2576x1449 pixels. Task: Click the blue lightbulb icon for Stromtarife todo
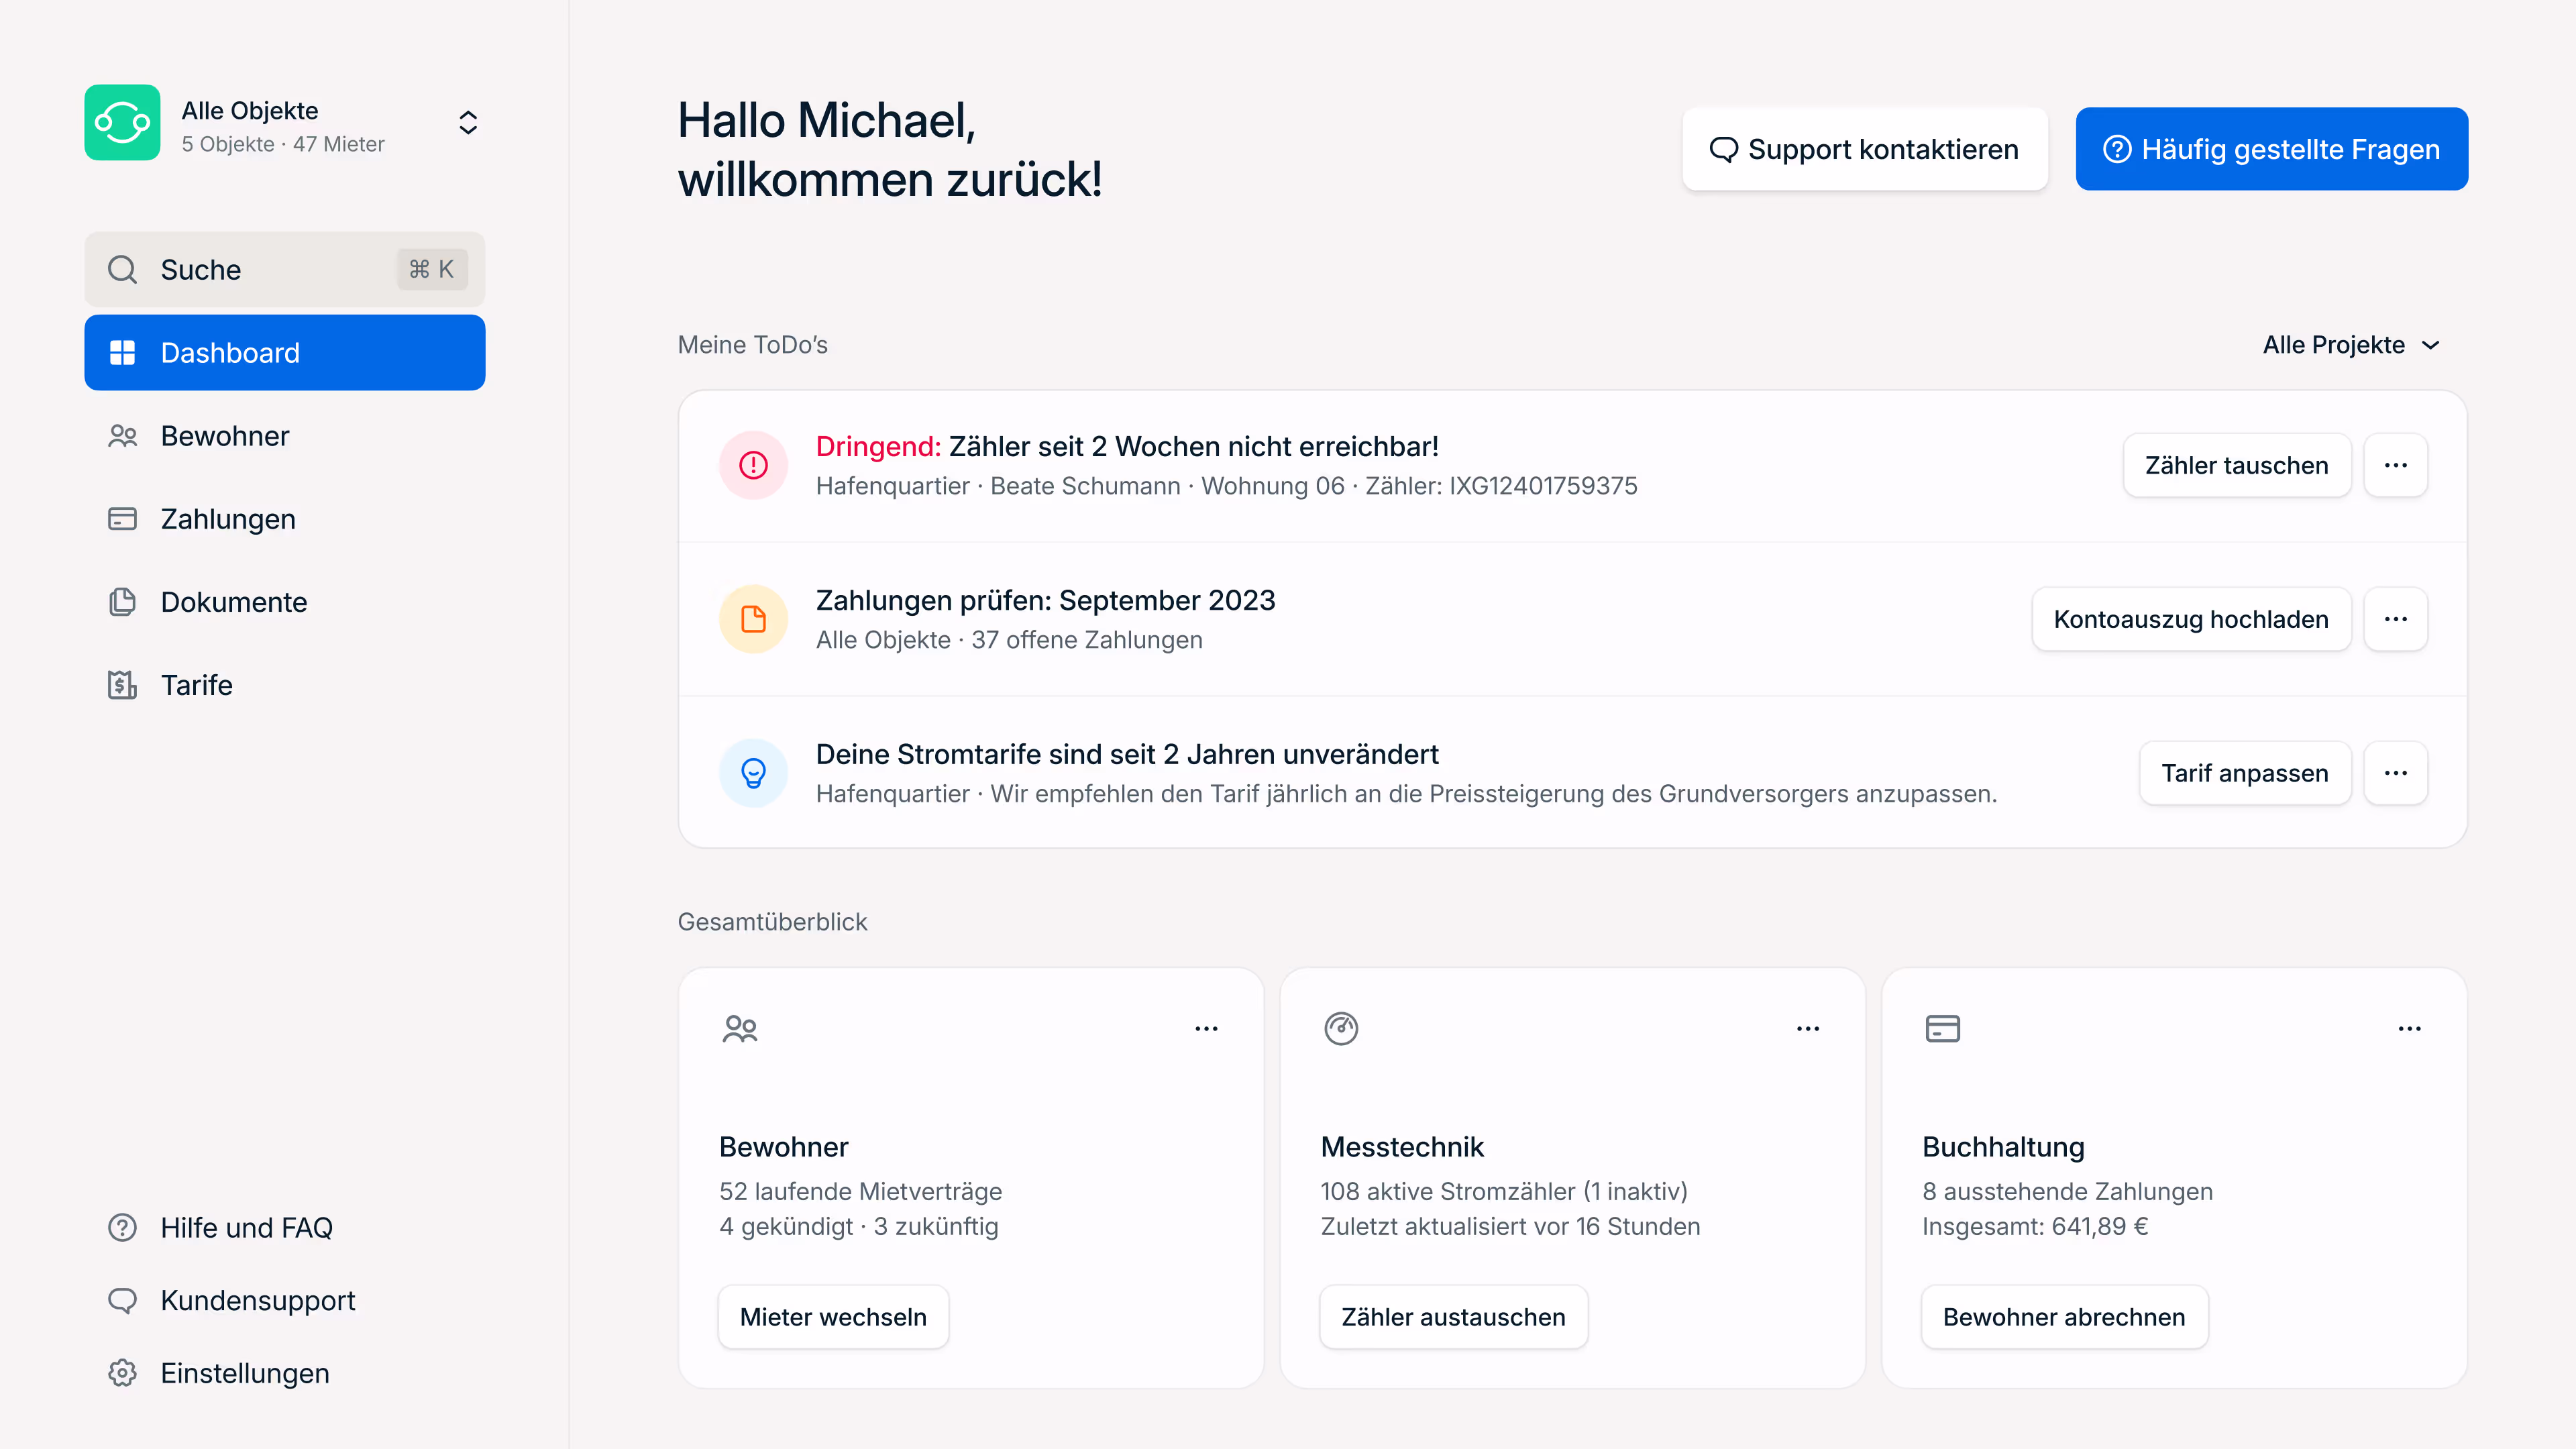click(753, 773)
